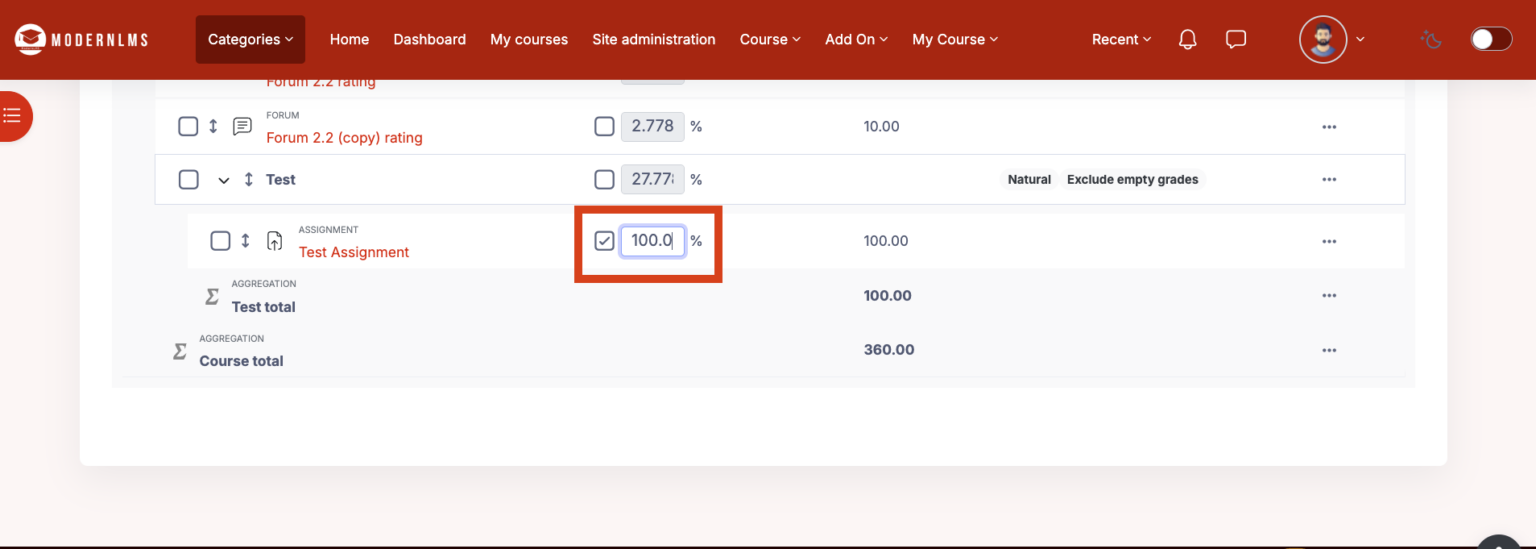Click the 360.00 course total value
Screen dimensions: 1536x549
click(889, 350)
